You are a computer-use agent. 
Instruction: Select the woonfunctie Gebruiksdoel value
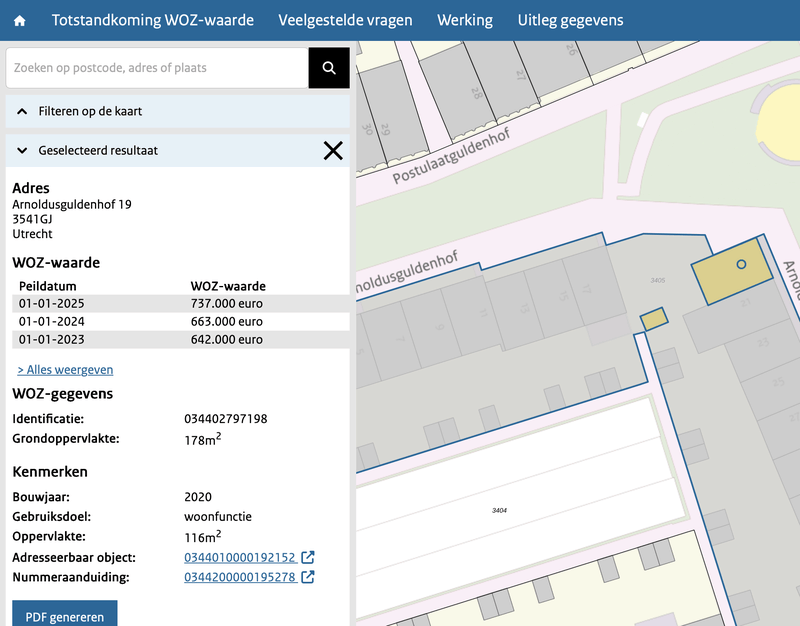(218, 517)
